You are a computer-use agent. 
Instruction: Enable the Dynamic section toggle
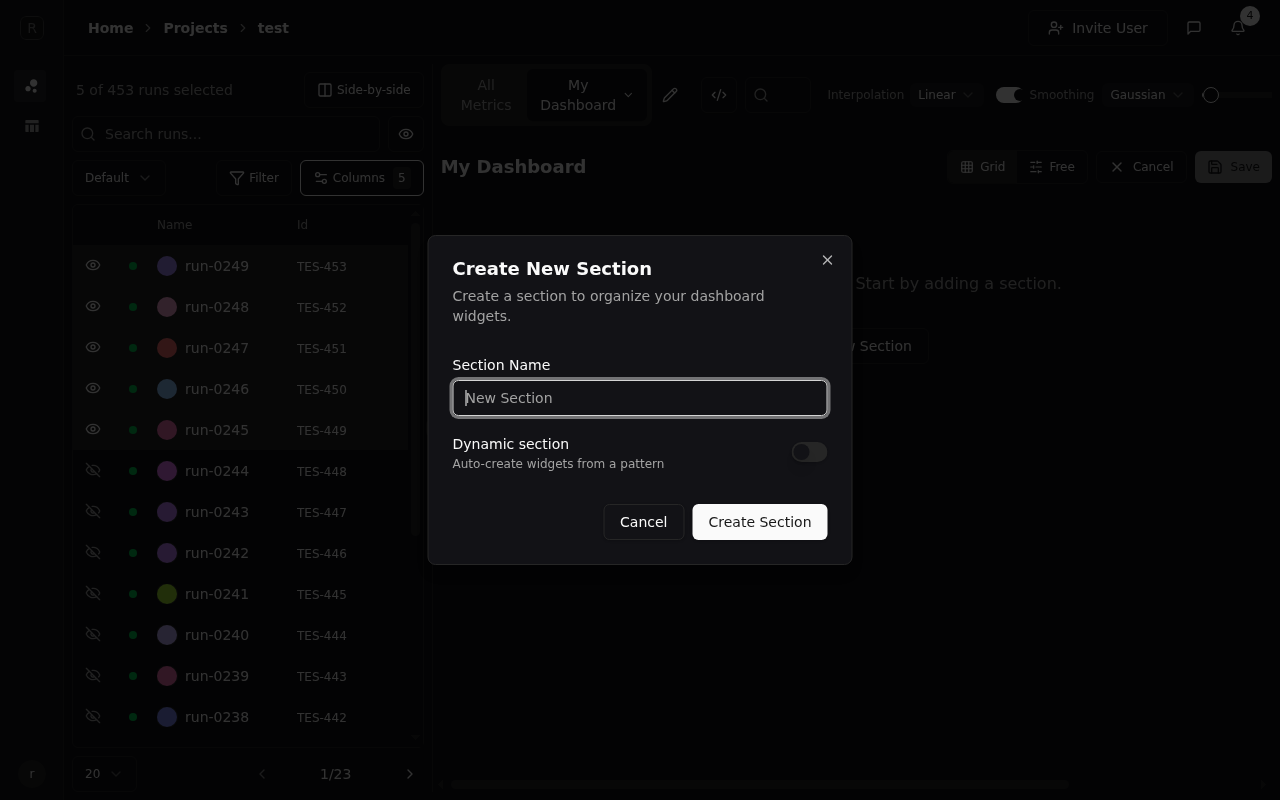809,452
